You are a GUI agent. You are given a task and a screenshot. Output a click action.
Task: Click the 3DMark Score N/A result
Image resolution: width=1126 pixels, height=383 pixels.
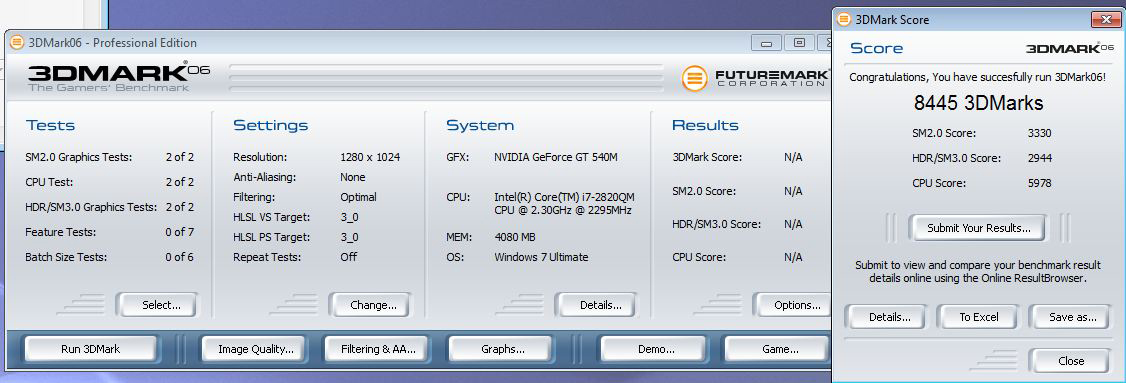(793, 157)
